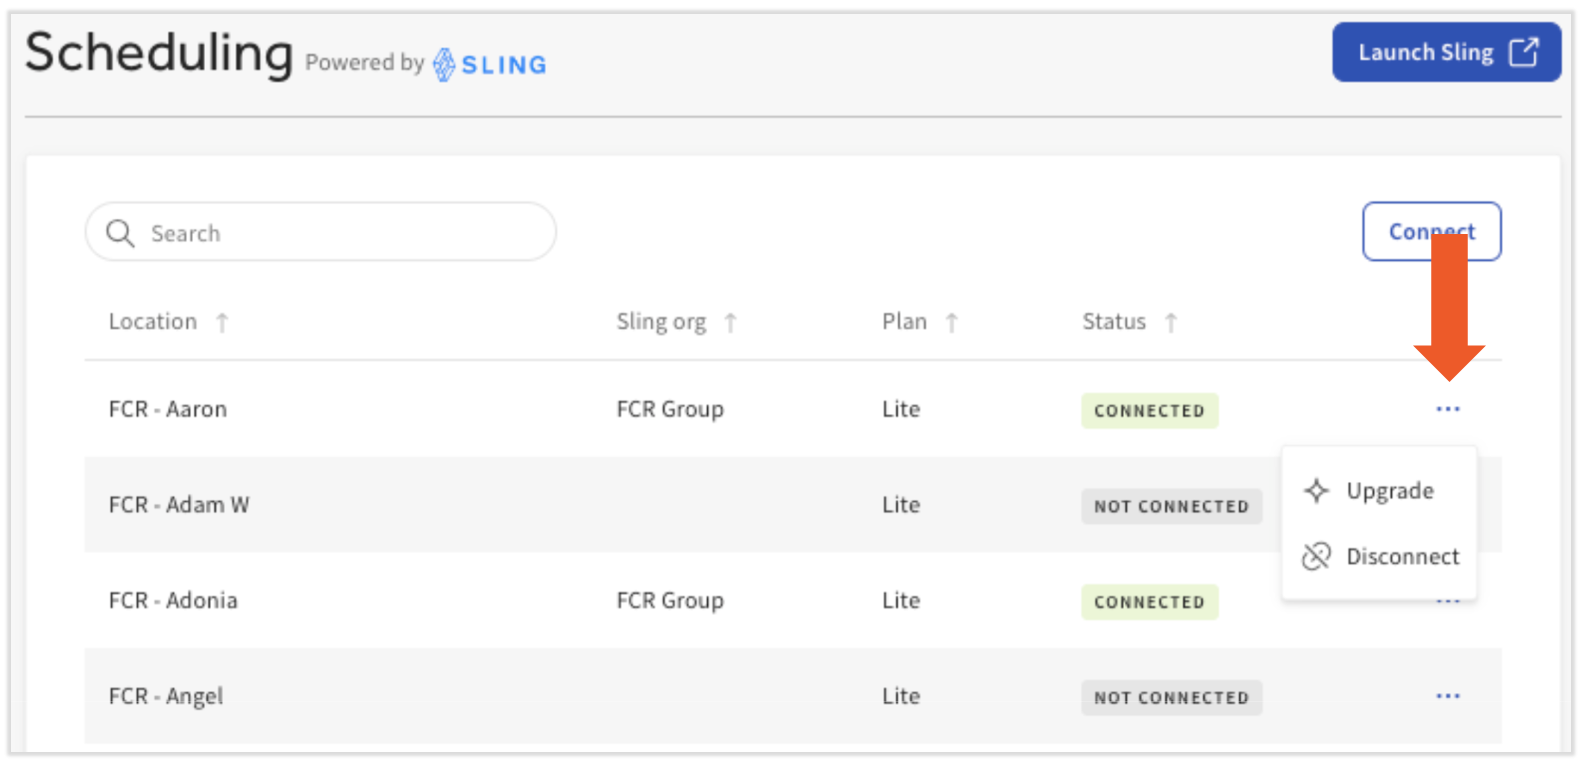The image size is (1584, 764).
Task: Open the three-dot menu for FCR - Angel
Action: [x=1447, y=696]
